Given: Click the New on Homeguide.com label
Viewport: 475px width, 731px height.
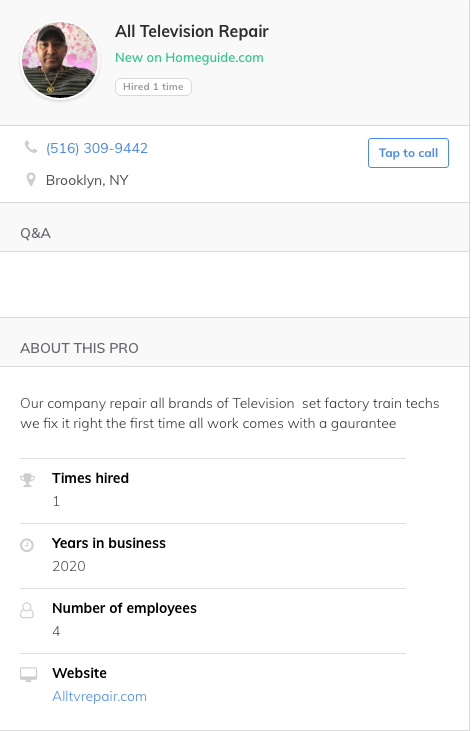Looking at the screenshot, I should (189, 57).
